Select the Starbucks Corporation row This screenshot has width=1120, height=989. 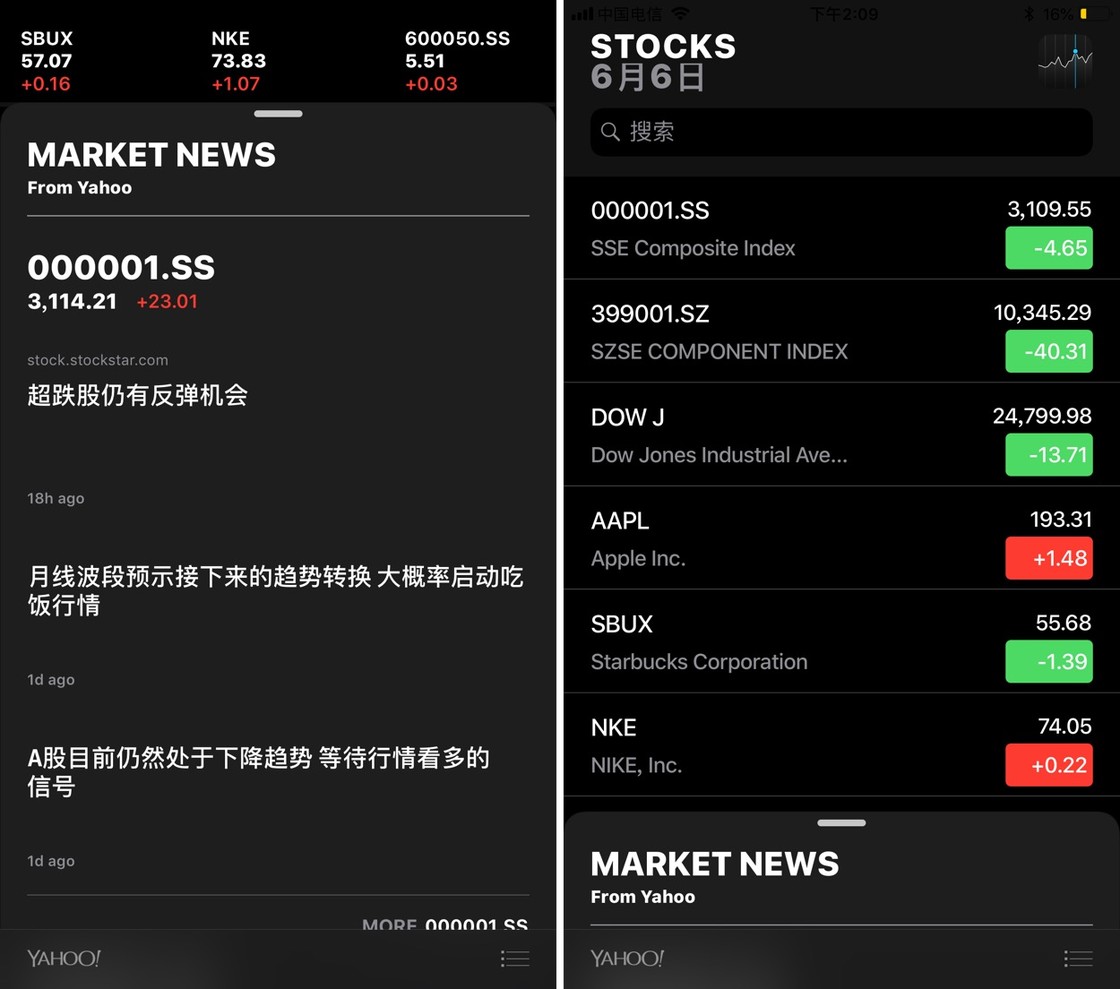(x=841, y=641)
